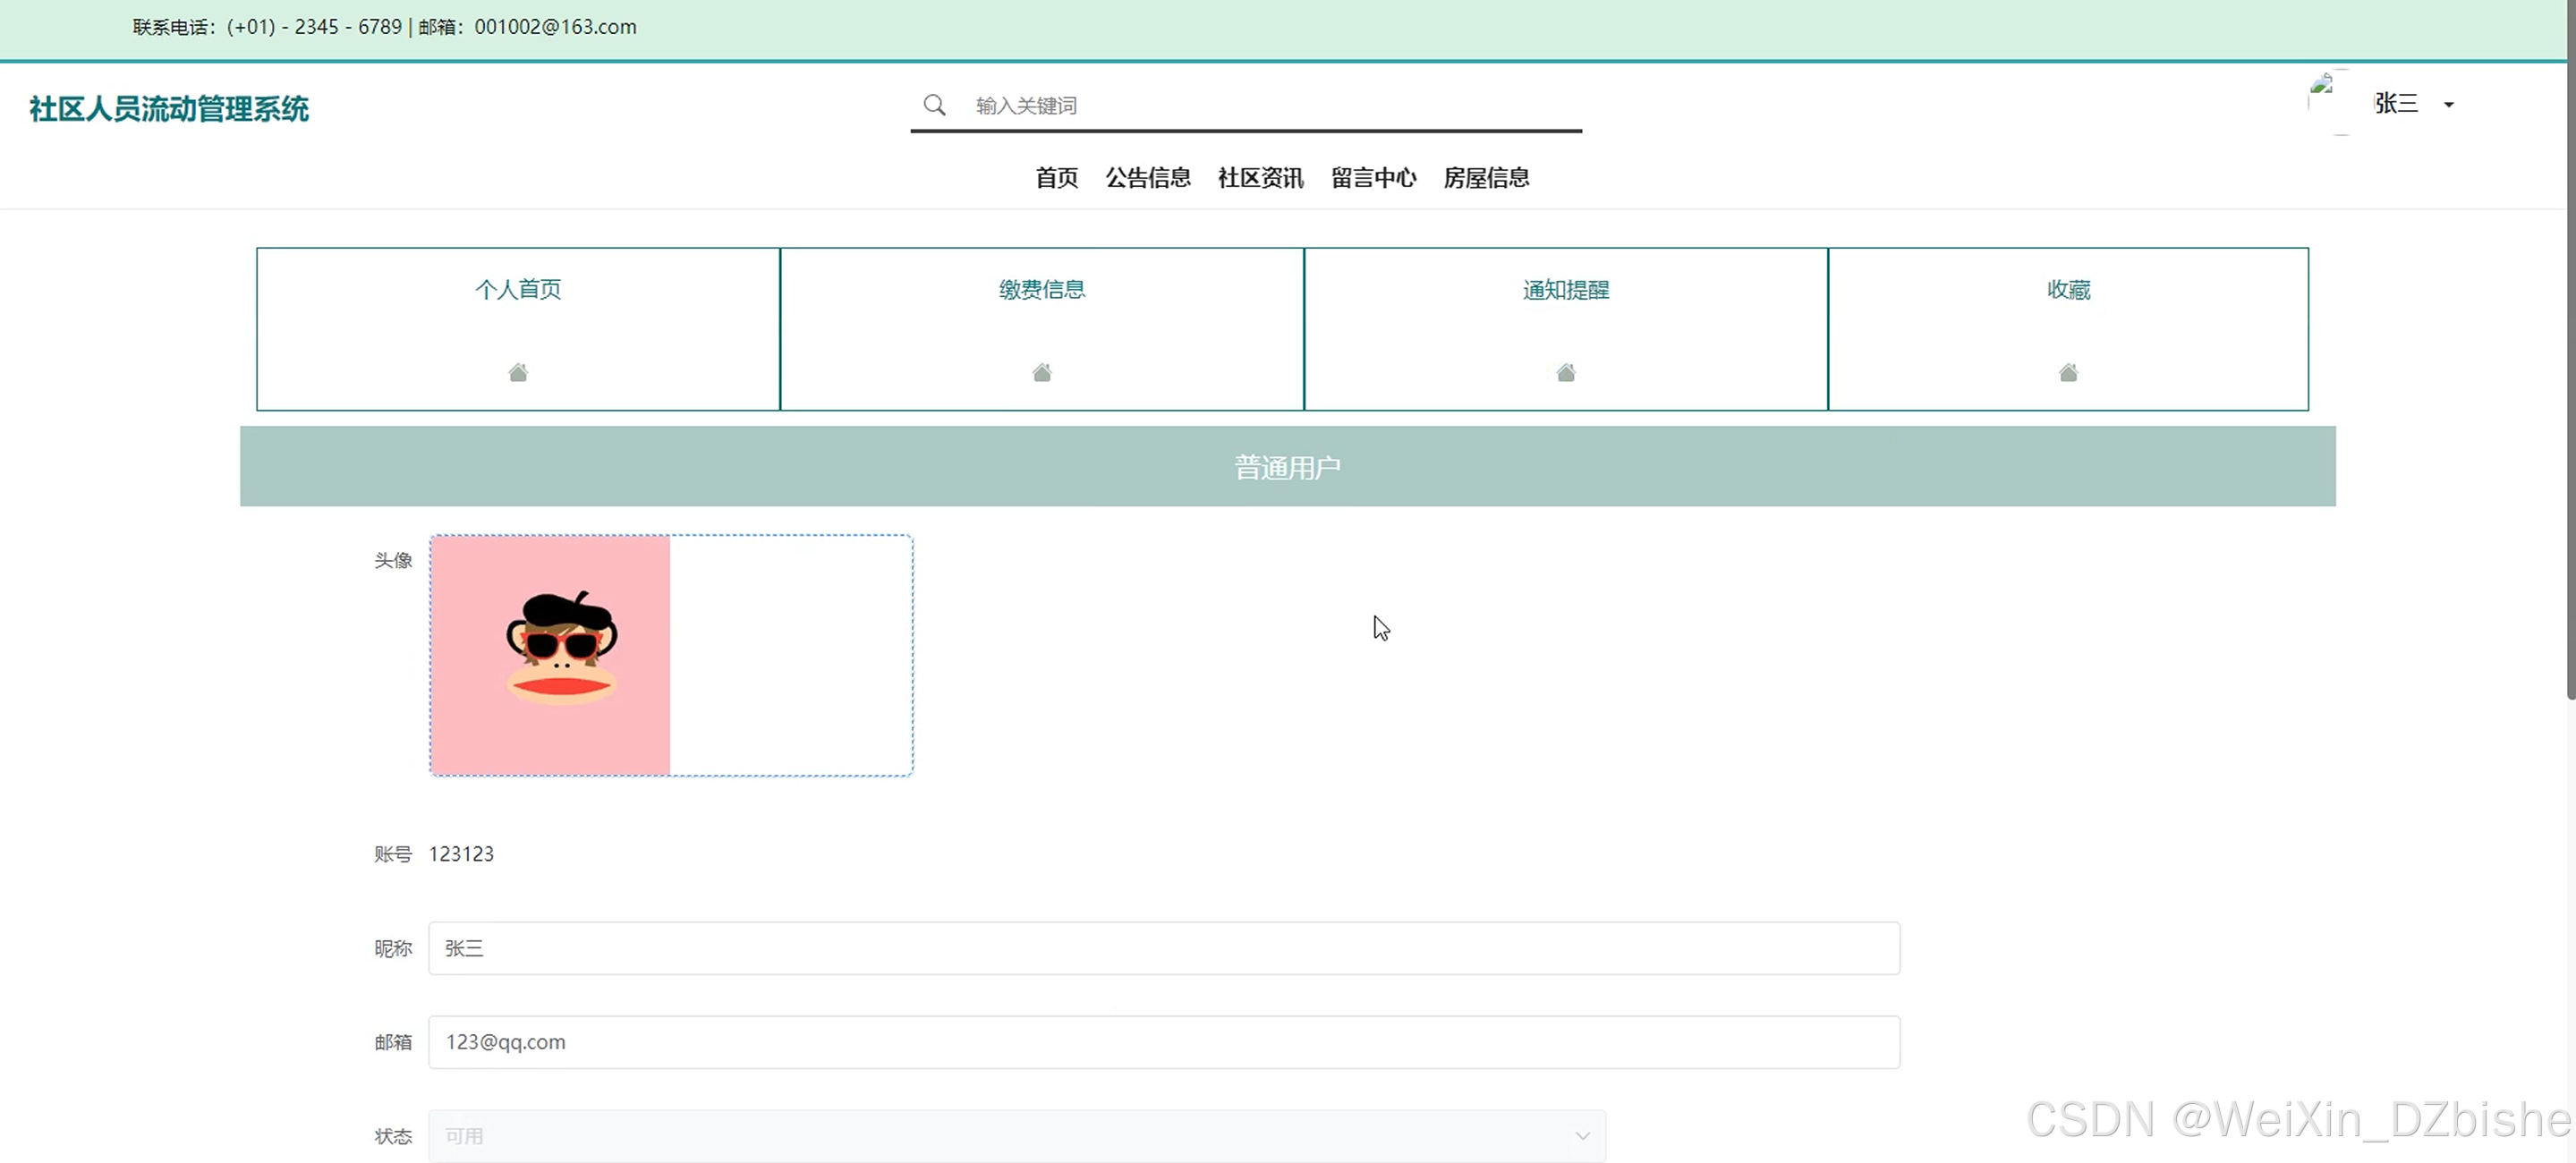Click home icon under 通知提醒
The image size is (2576, 1163).
pos(1566,372)
